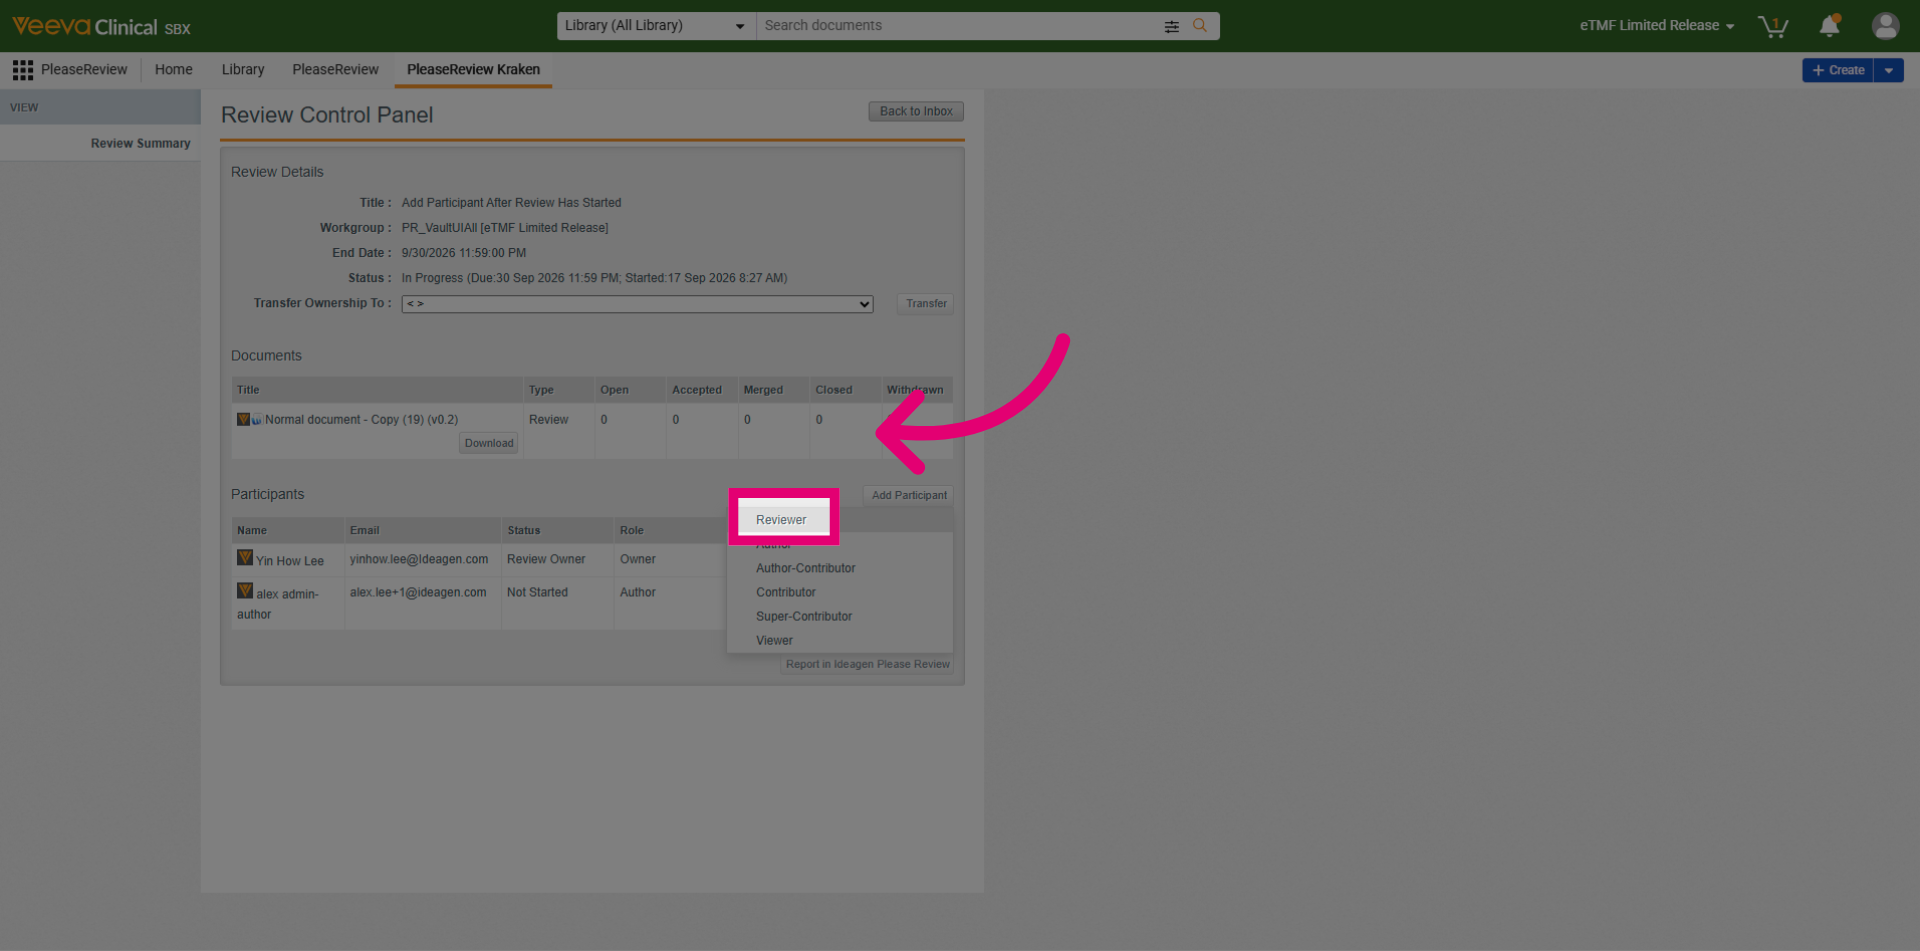Screen dimensions: 1920x951
Task: Switch to the Library tab
Action: [243, 70]
